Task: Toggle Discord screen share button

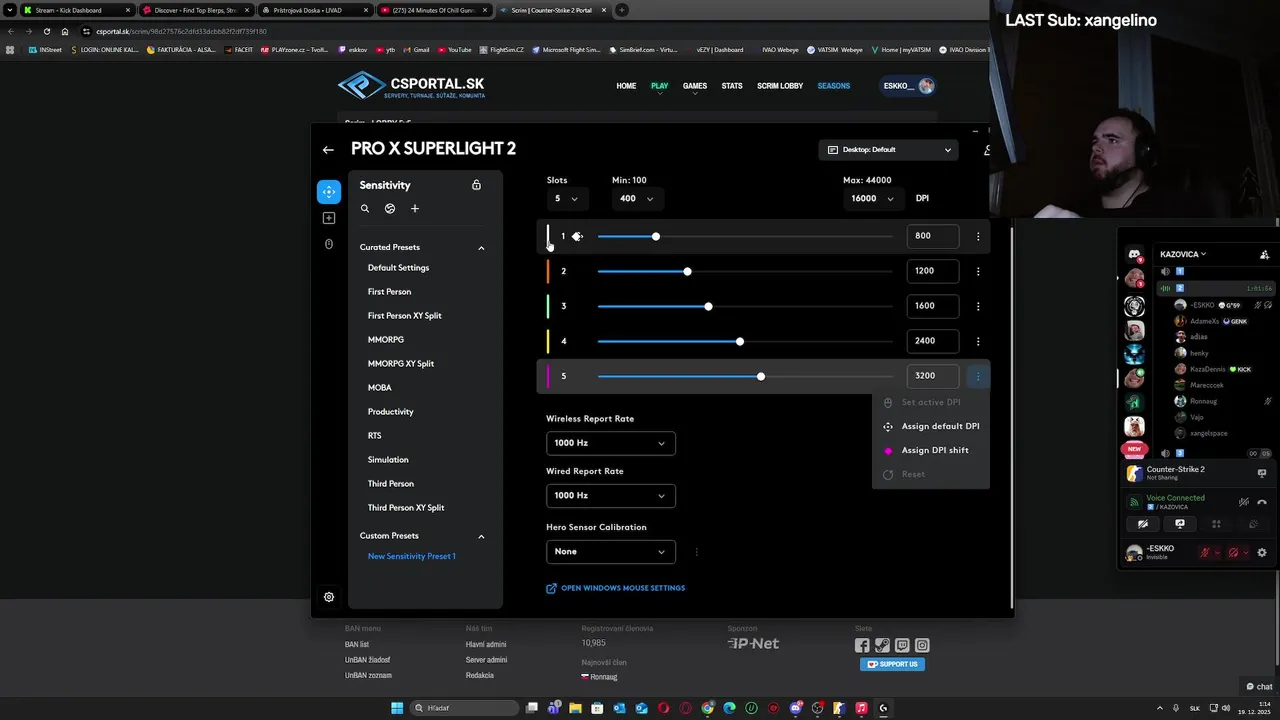Action: pos(1180,524)
